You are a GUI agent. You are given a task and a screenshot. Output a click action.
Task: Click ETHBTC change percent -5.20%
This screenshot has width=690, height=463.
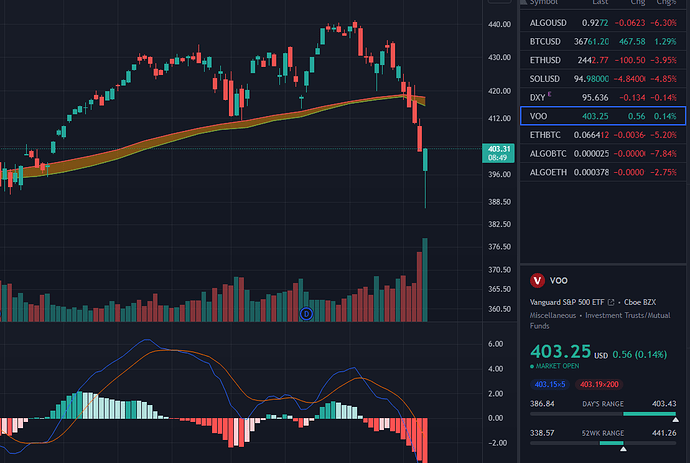point(663,135)
